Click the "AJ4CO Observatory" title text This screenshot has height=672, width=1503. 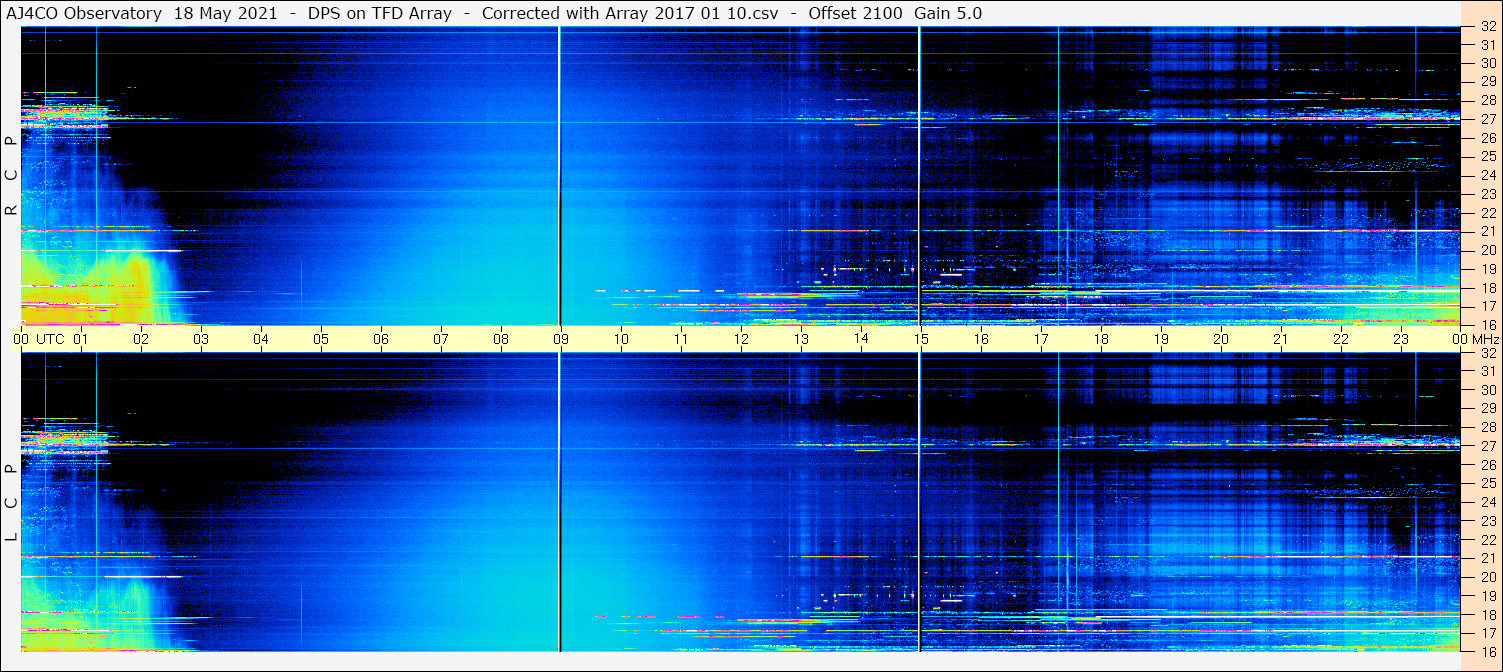(x=86, y=13)
